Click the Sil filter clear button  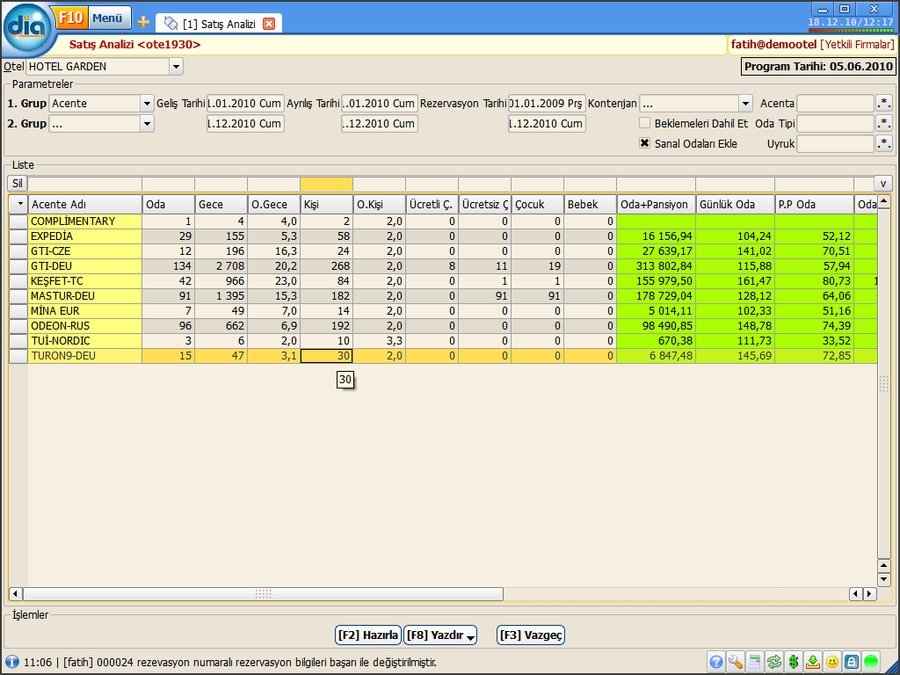pyautogui.click(x=17, y=183)
